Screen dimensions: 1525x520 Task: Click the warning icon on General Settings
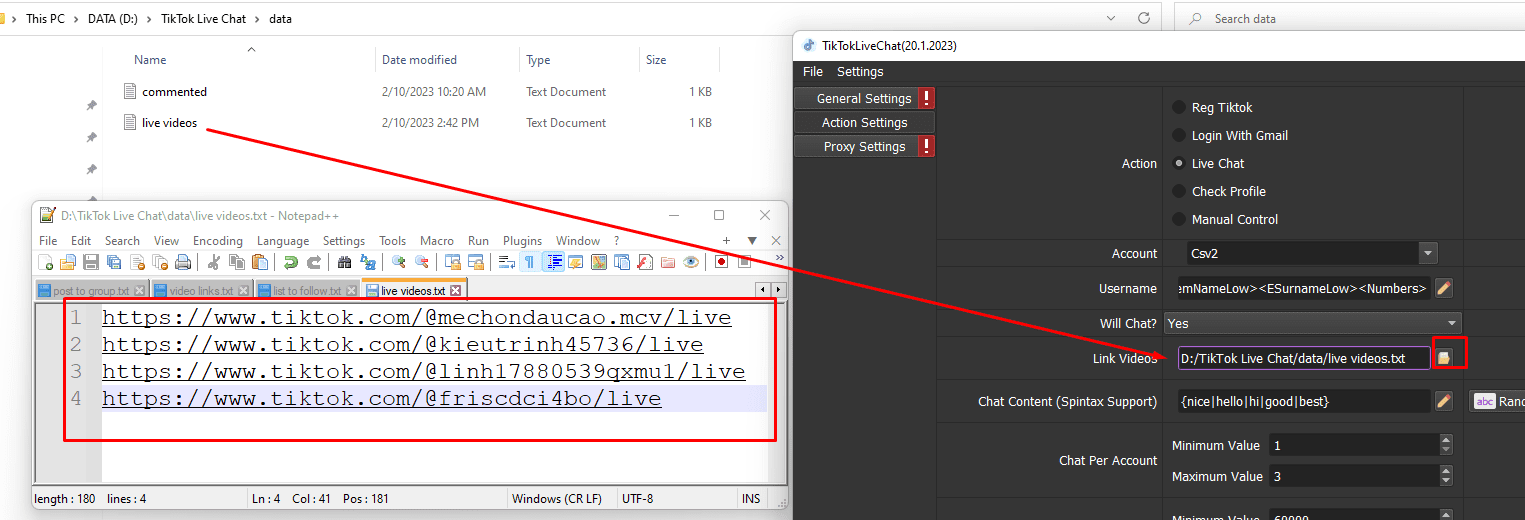927,98
